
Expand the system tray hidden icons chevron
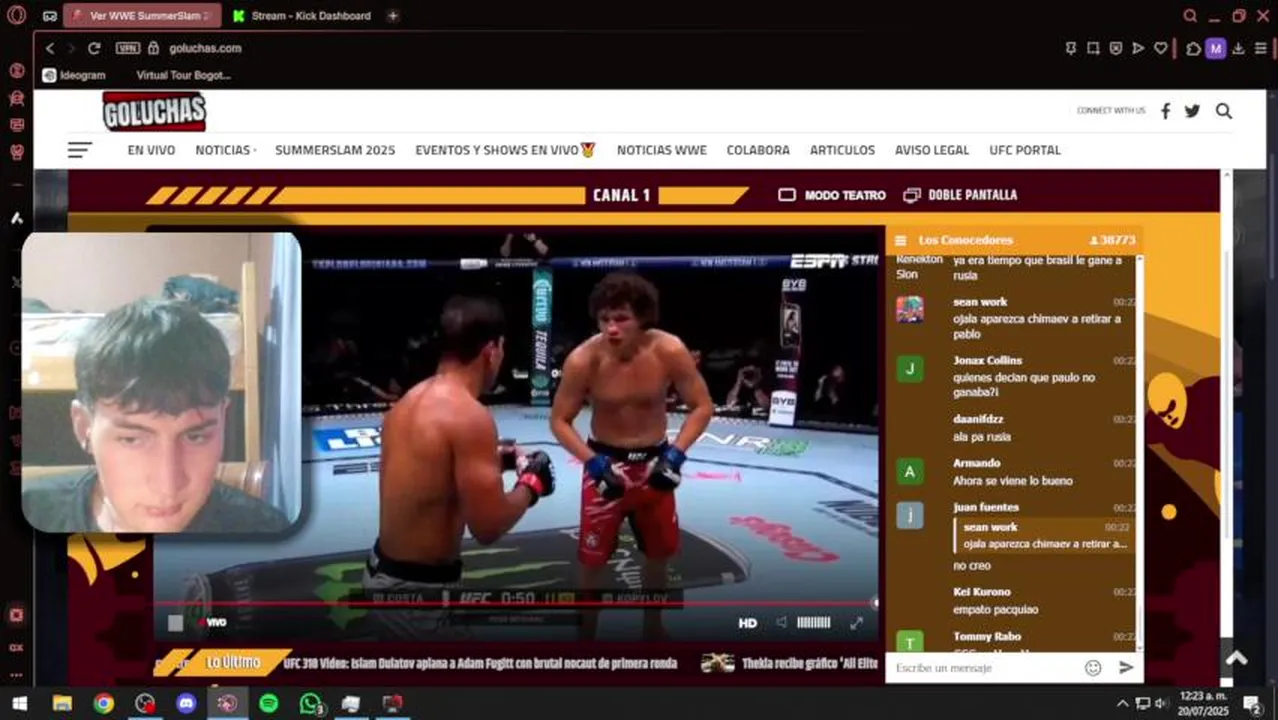[1122, 704]
